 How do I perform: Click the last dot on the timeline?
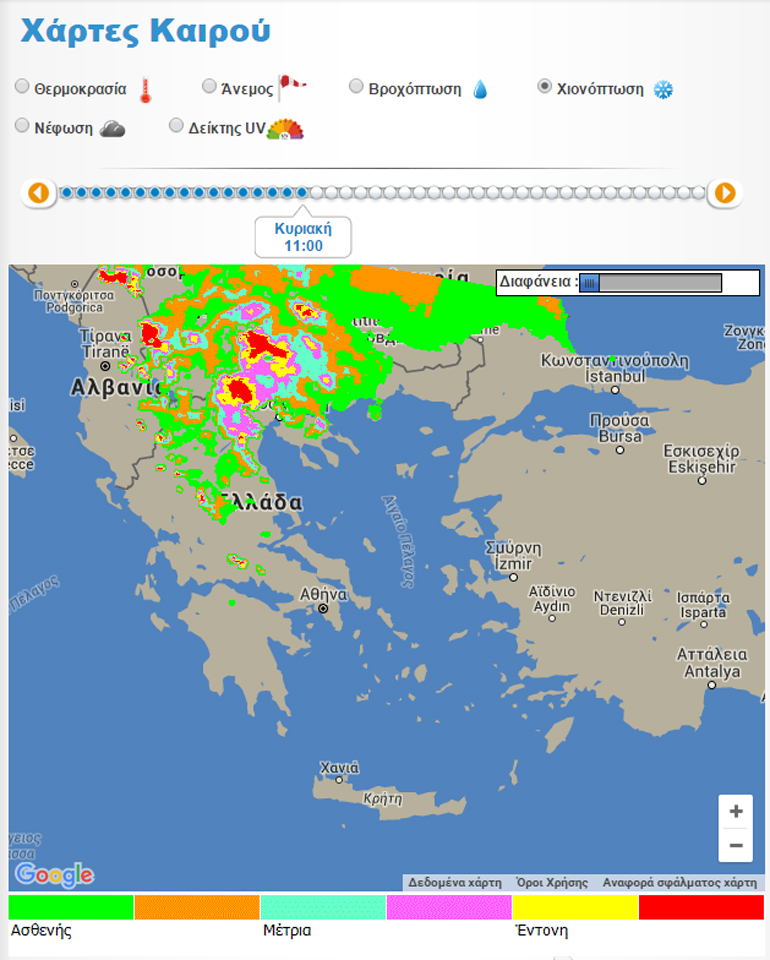[x=698, y=192]
